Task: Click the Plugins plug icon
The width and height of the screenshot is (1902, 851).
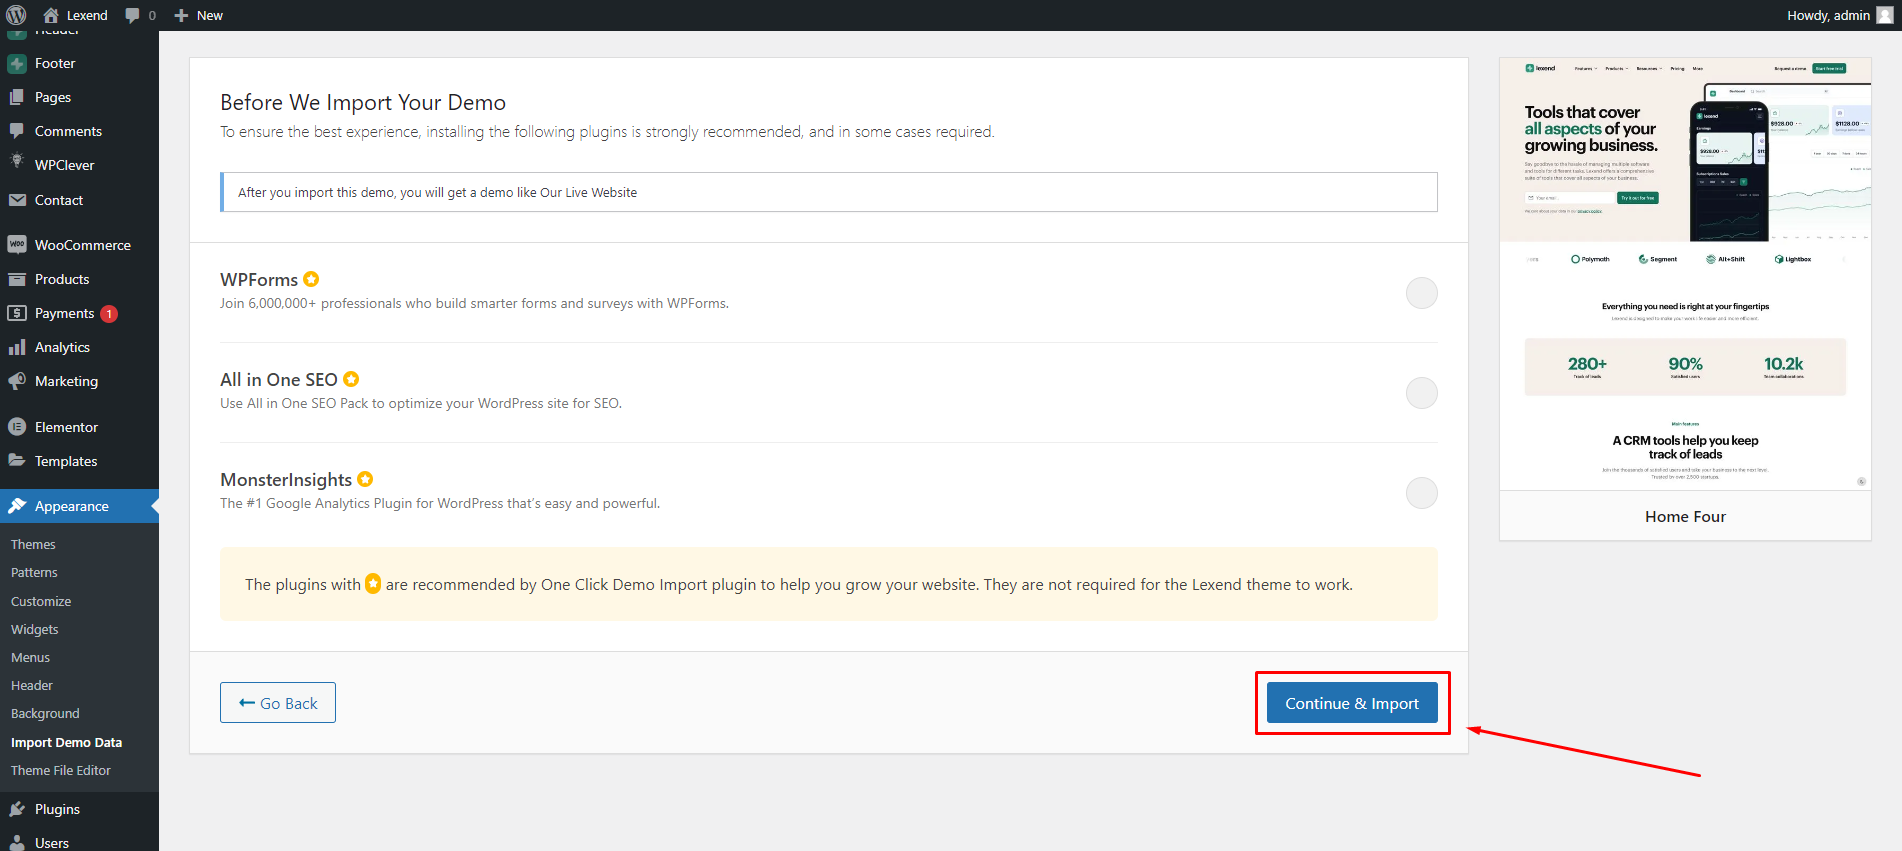Action: pos(17,809)
